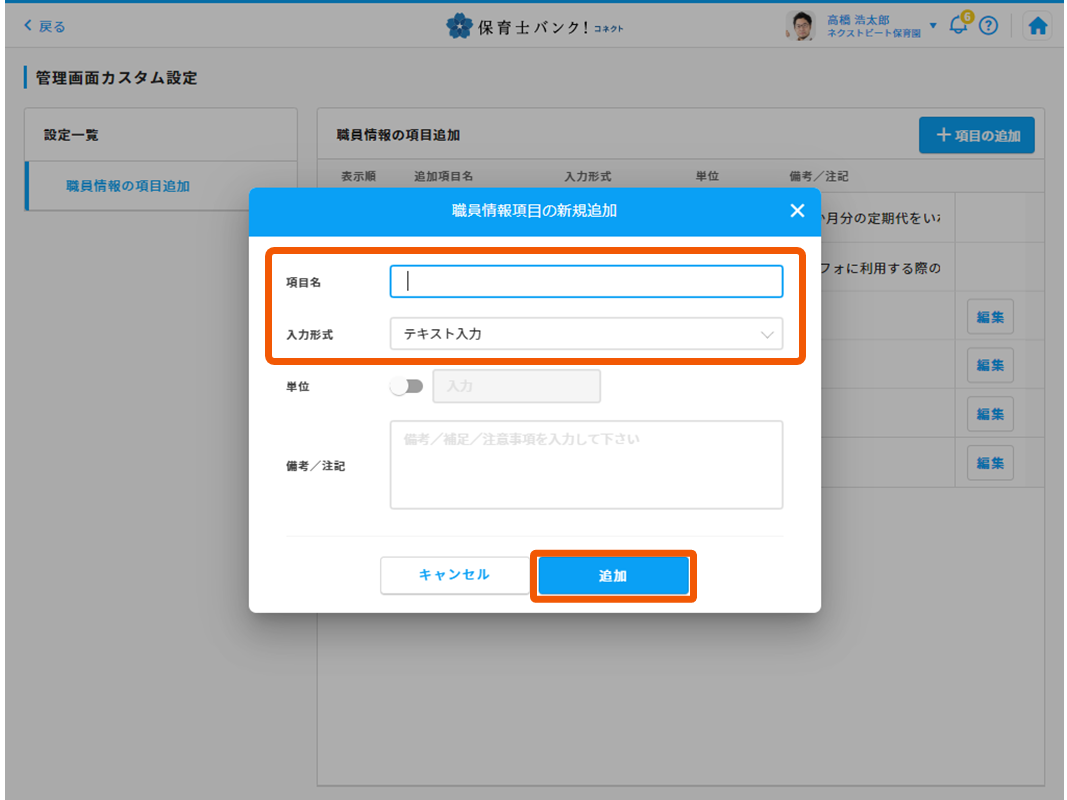
Task: Open the 入力形式 dropdown
Action: tap(586, 334)
